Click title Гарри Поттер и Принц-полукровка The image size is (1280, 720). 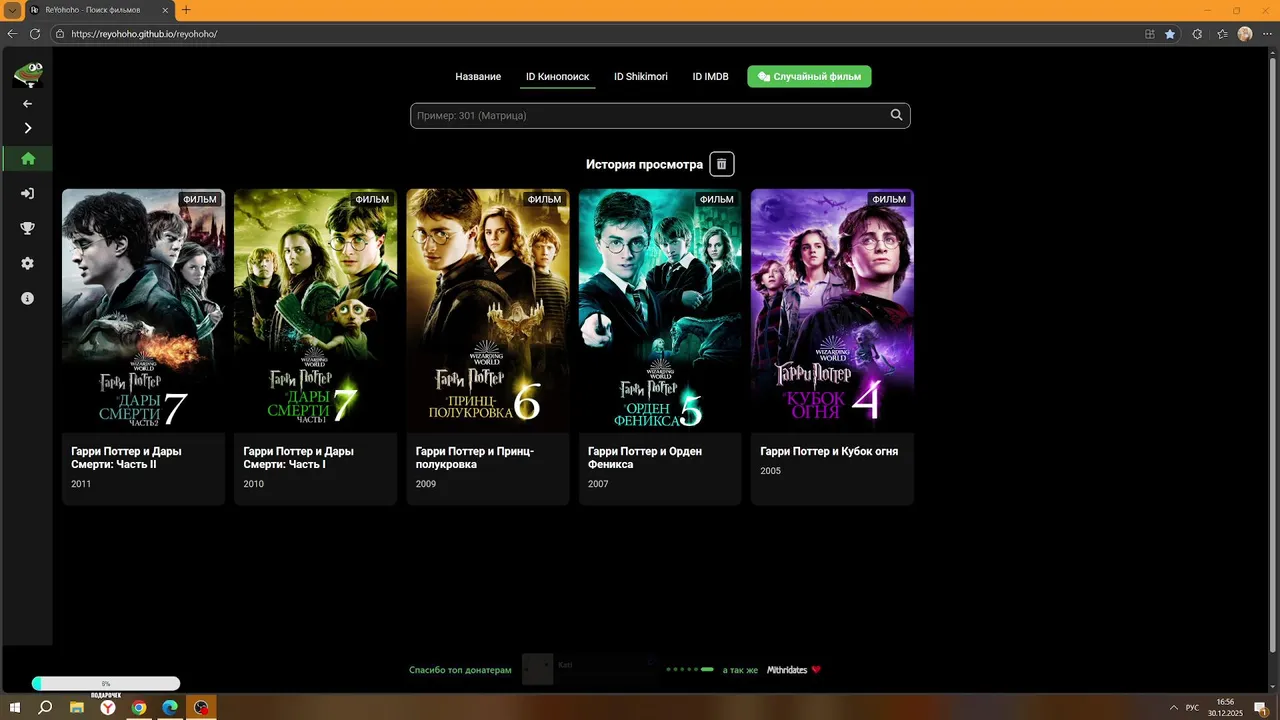point(475,458)
